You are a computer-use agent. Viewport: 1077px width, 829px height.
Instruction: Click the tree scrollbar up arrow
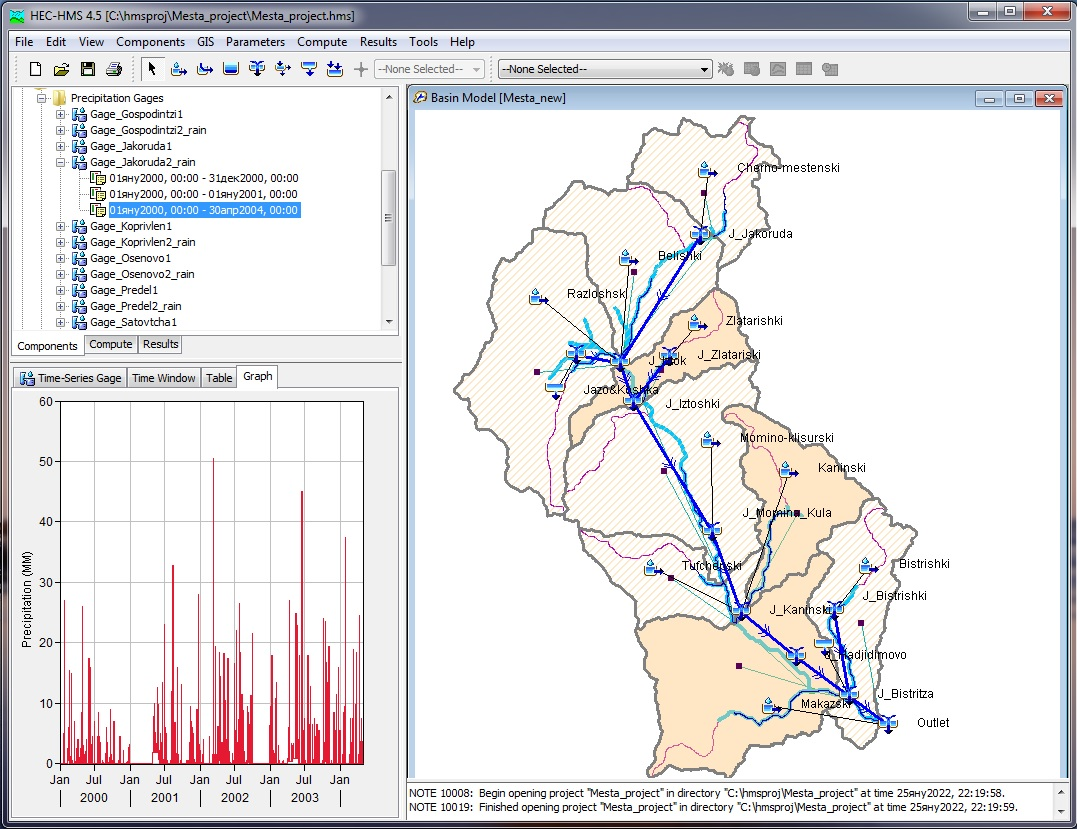pos(389,98)
